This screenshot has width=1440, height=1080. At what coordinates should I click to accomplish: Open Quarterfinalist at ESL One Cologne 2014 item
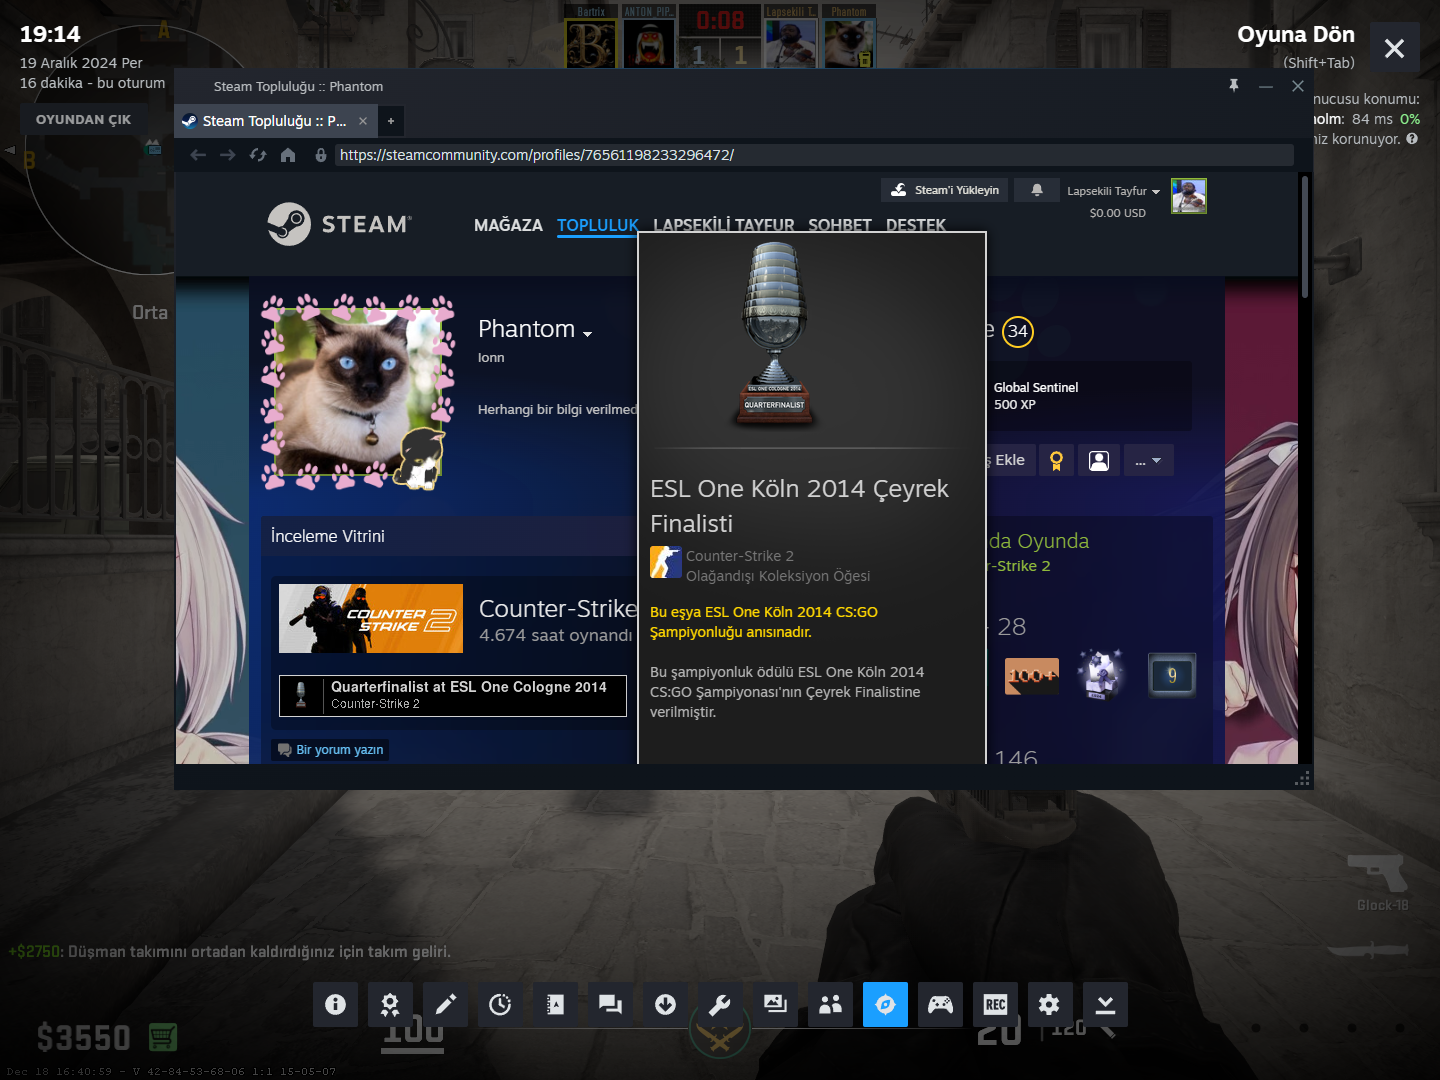(453, 695)
